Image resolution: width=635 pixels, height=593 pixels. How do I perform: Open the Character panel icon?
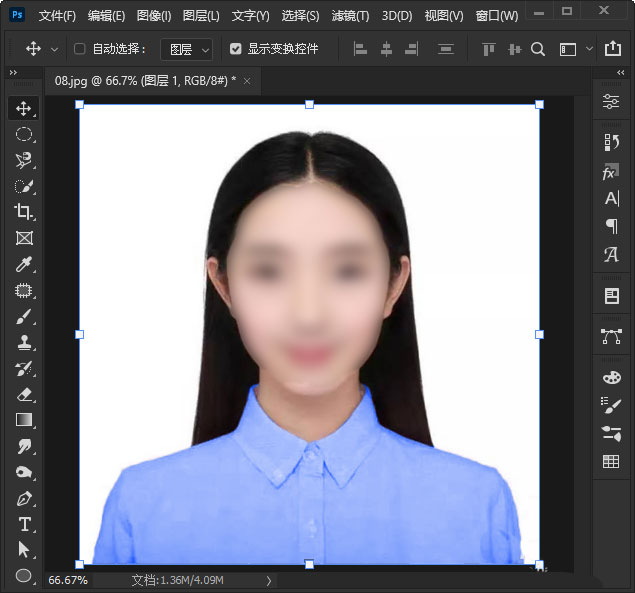coord(612,198)
